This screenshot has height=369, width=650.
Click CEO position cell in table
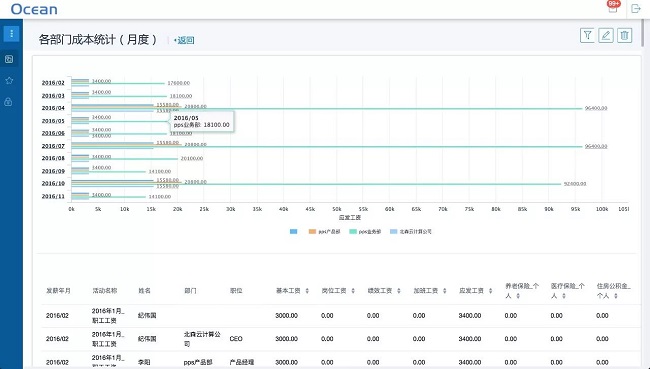click(x=236, y=339)
